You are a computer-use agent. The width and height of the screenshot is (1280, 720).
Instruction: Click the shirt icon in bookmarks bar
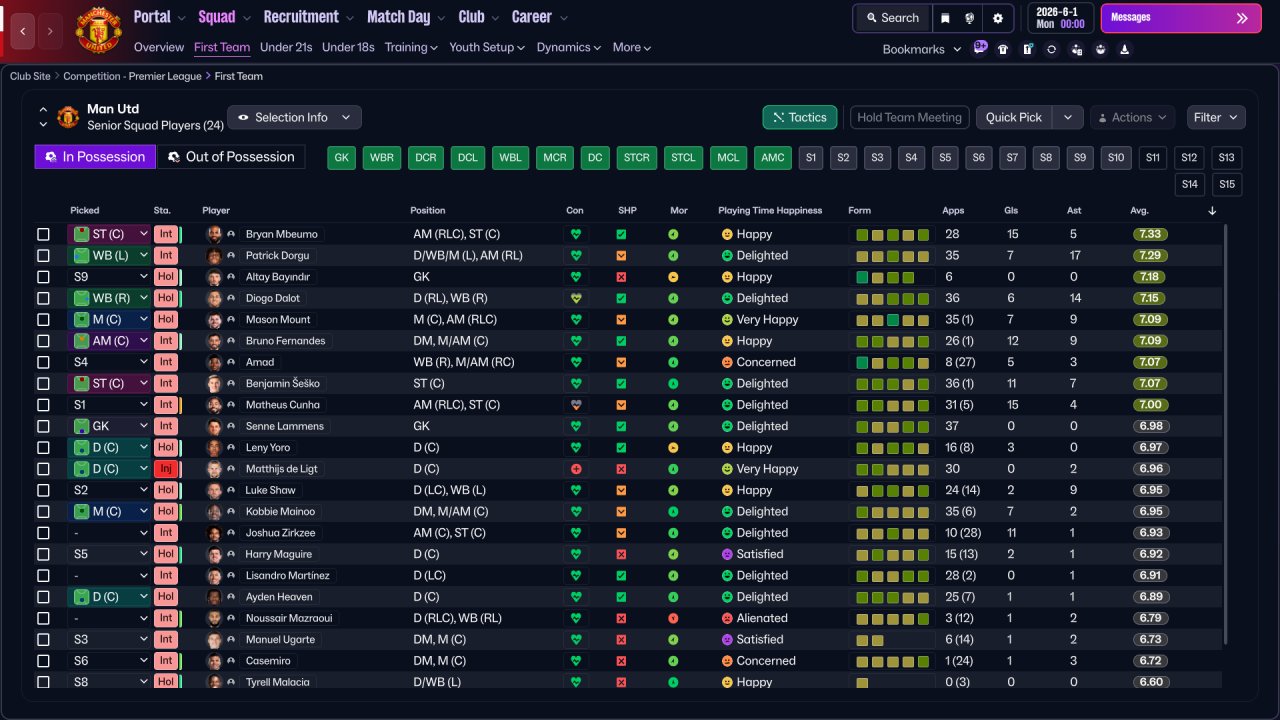pyautogui.click(x=1003, y=49)
